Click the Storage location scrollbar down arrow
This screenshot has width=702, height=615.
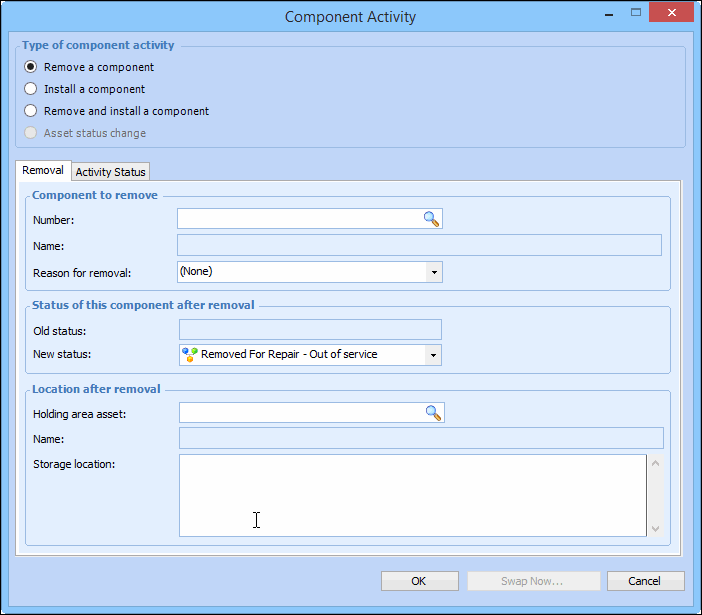click(x=655, y=528)
